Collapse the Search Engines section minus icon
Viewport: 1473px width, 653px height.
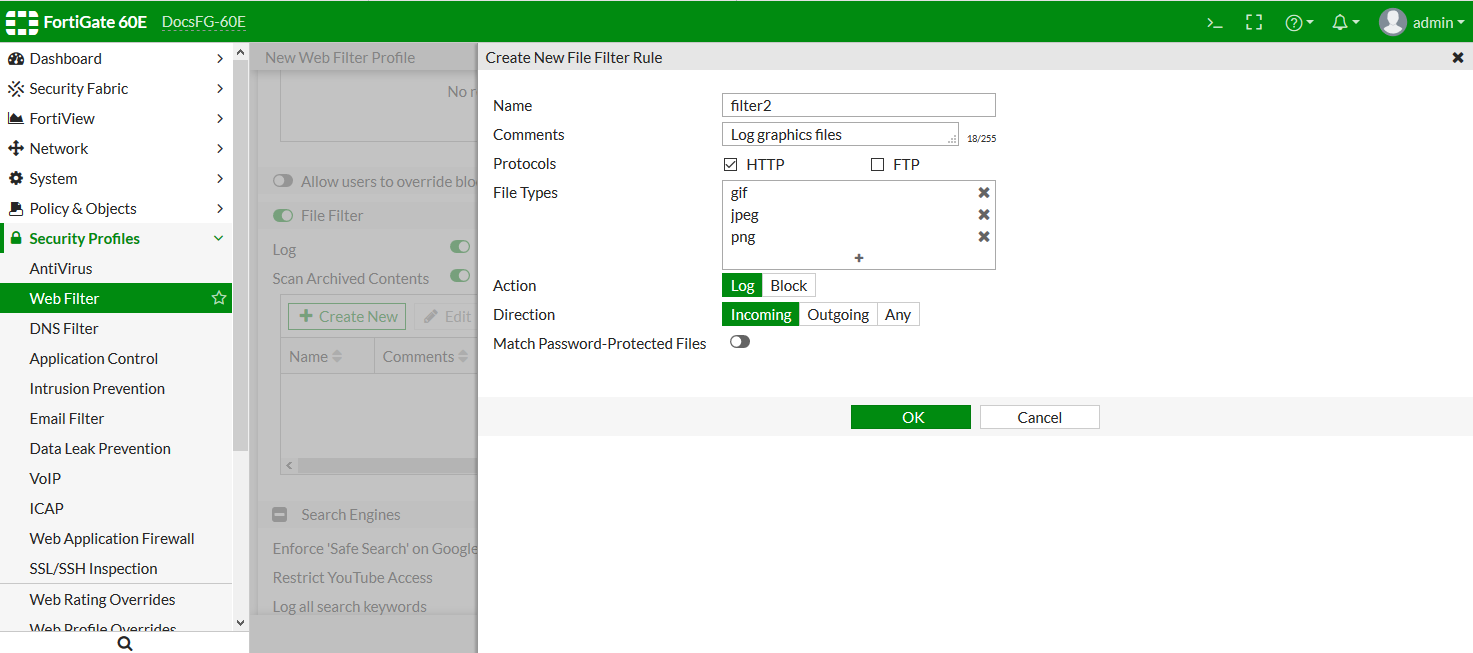[x=281, y=515]
